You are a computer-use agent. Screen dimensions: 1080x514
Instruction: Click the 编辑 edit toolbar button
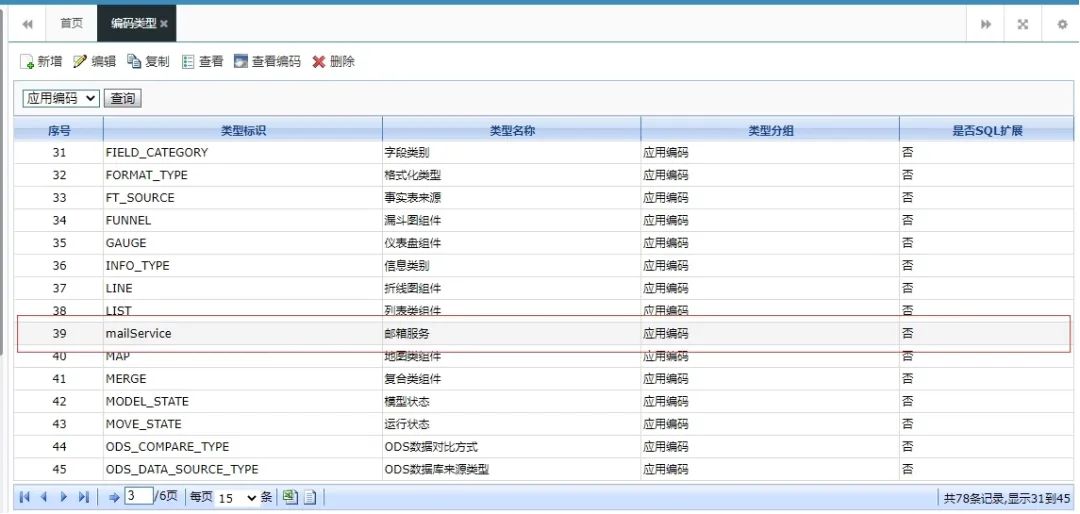point(94,61)
